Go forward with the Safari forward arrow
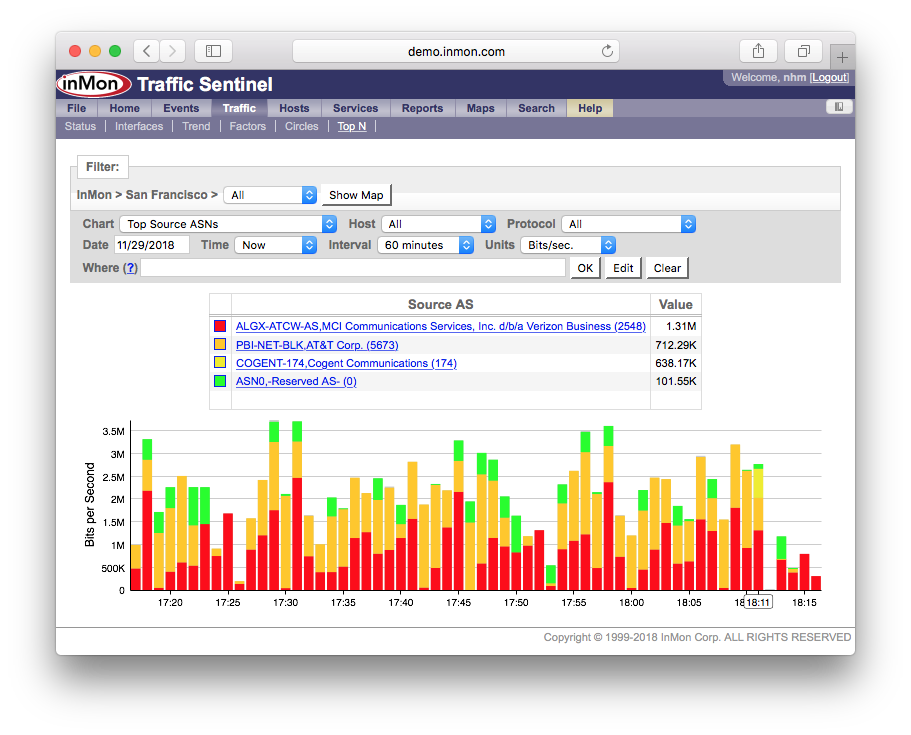The image size is (911, 735). [173, 51]
